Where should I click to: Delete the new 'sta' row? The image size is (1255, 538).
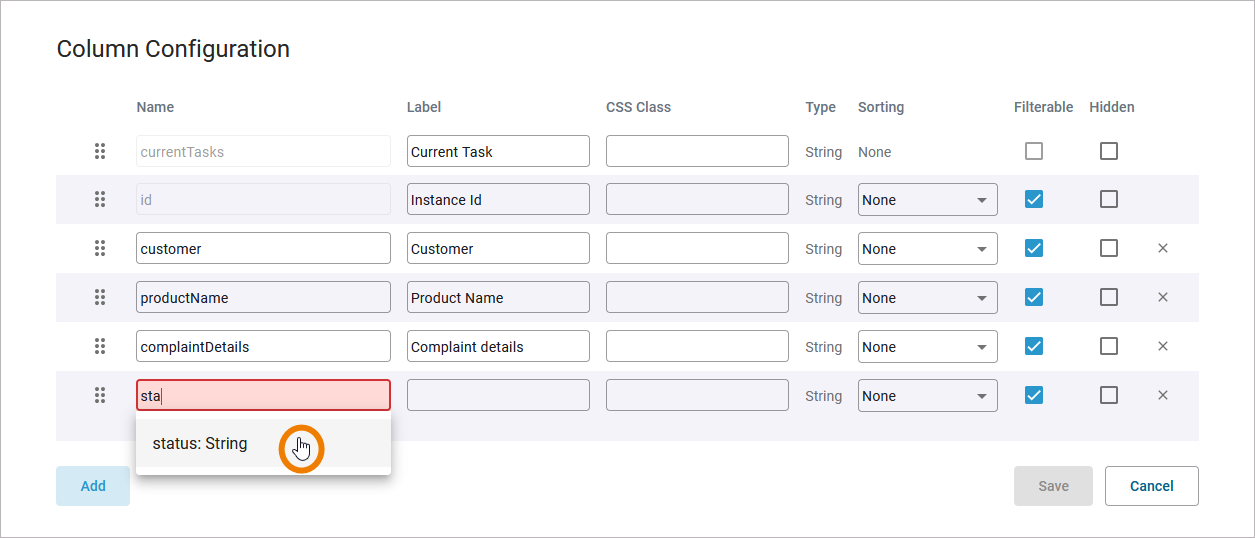(x=1163, y=395)
